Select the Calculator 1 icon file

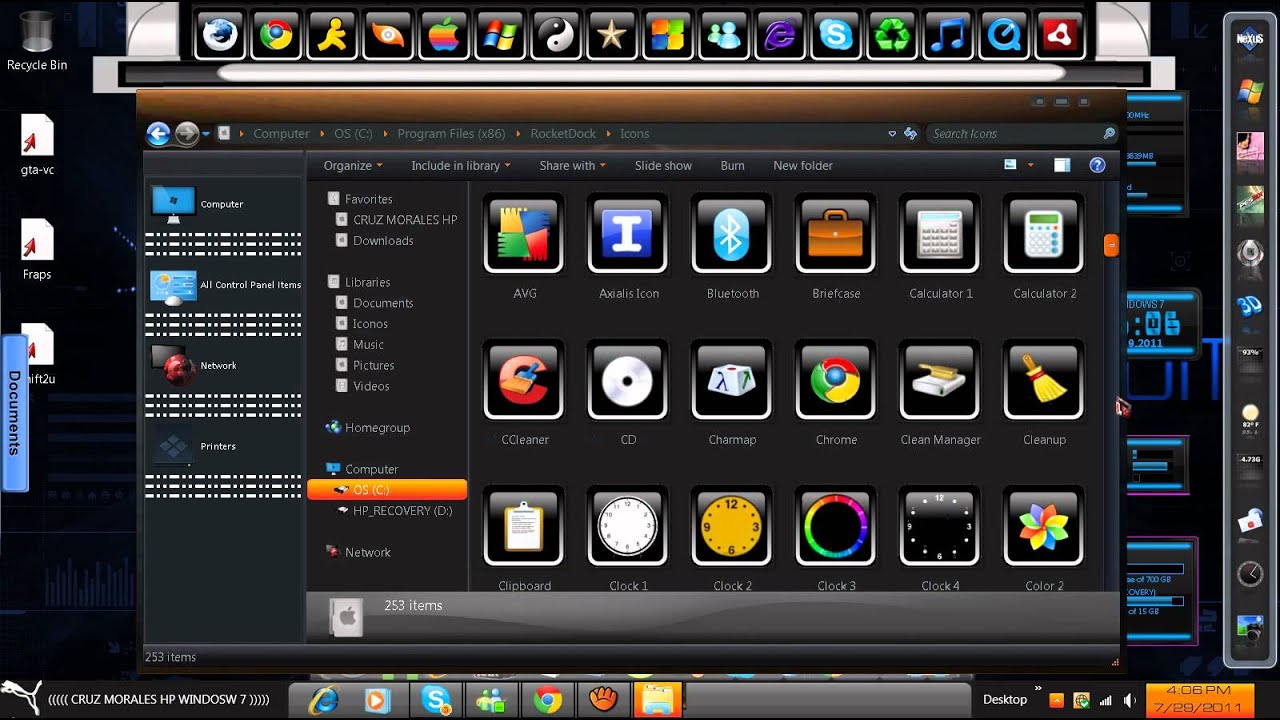(x=940, y=245)
